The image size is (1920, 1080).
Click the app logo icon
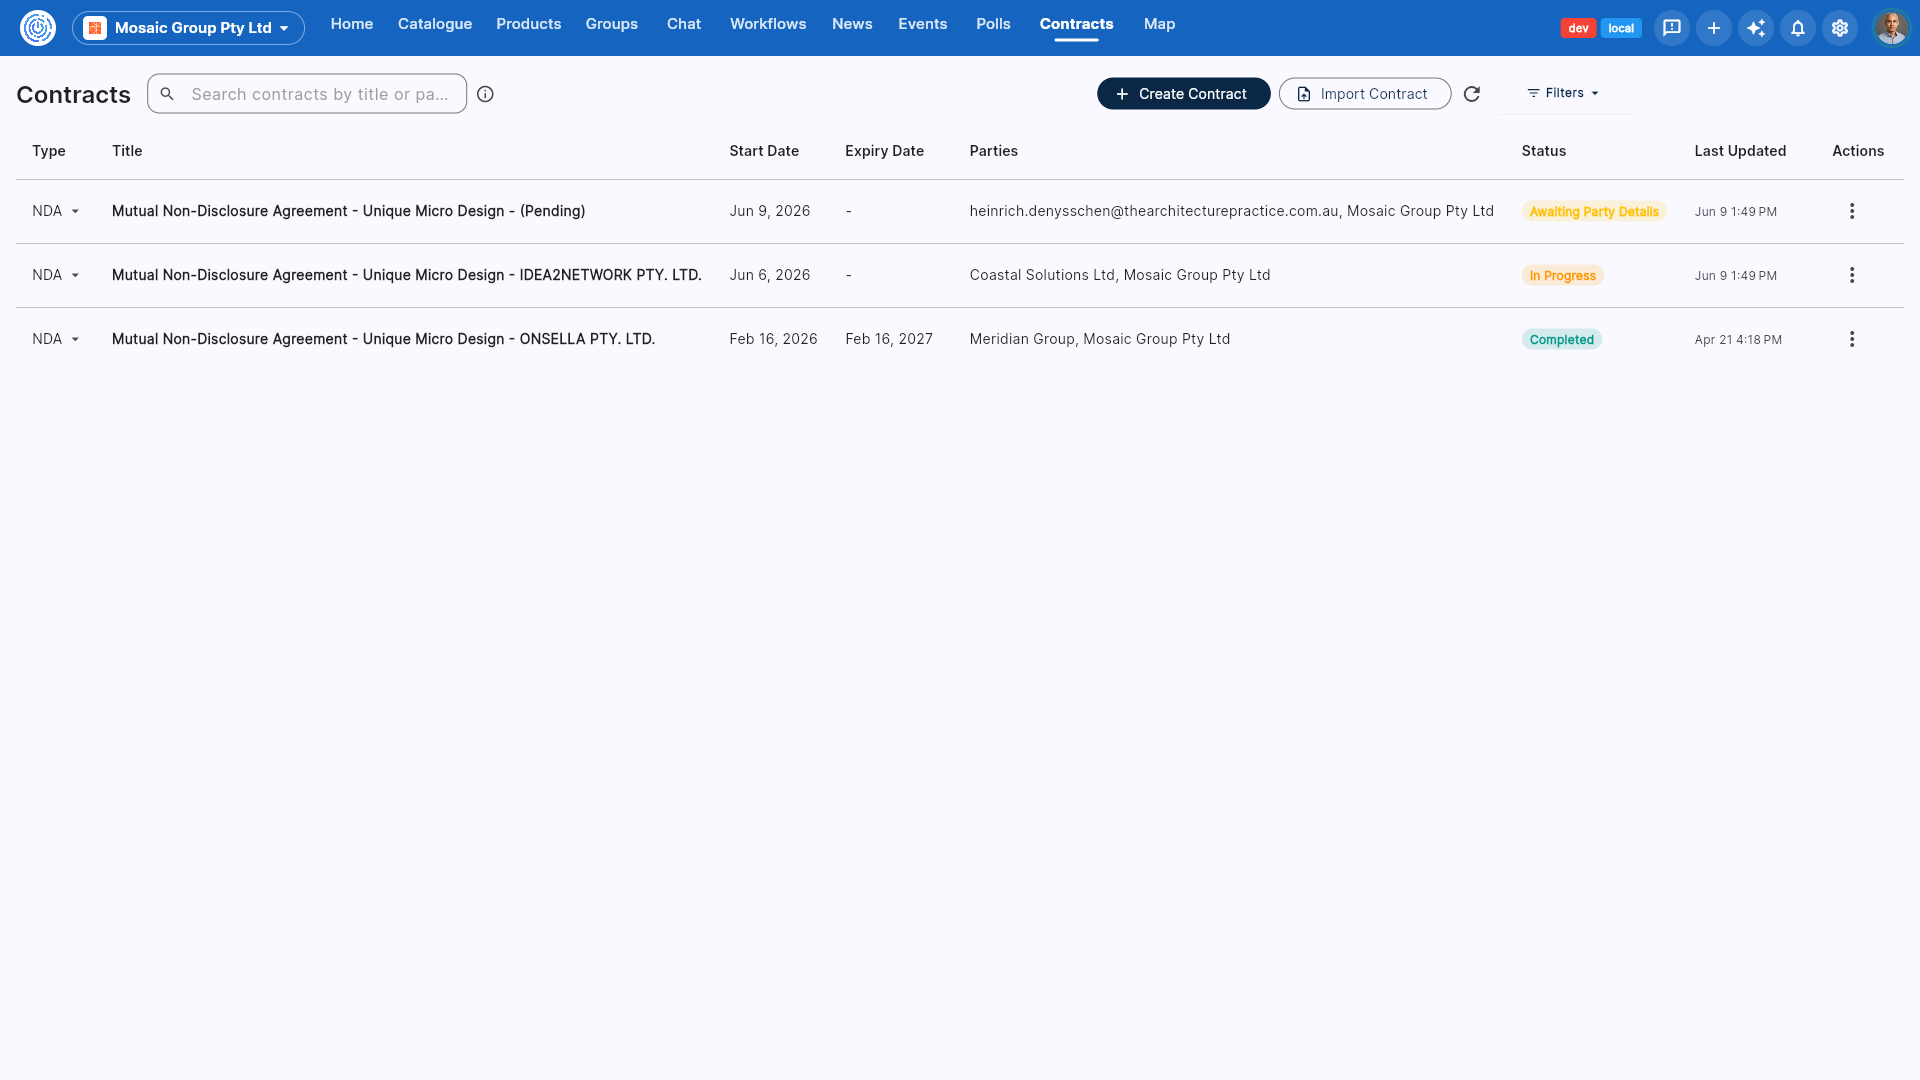pos(38,27)
